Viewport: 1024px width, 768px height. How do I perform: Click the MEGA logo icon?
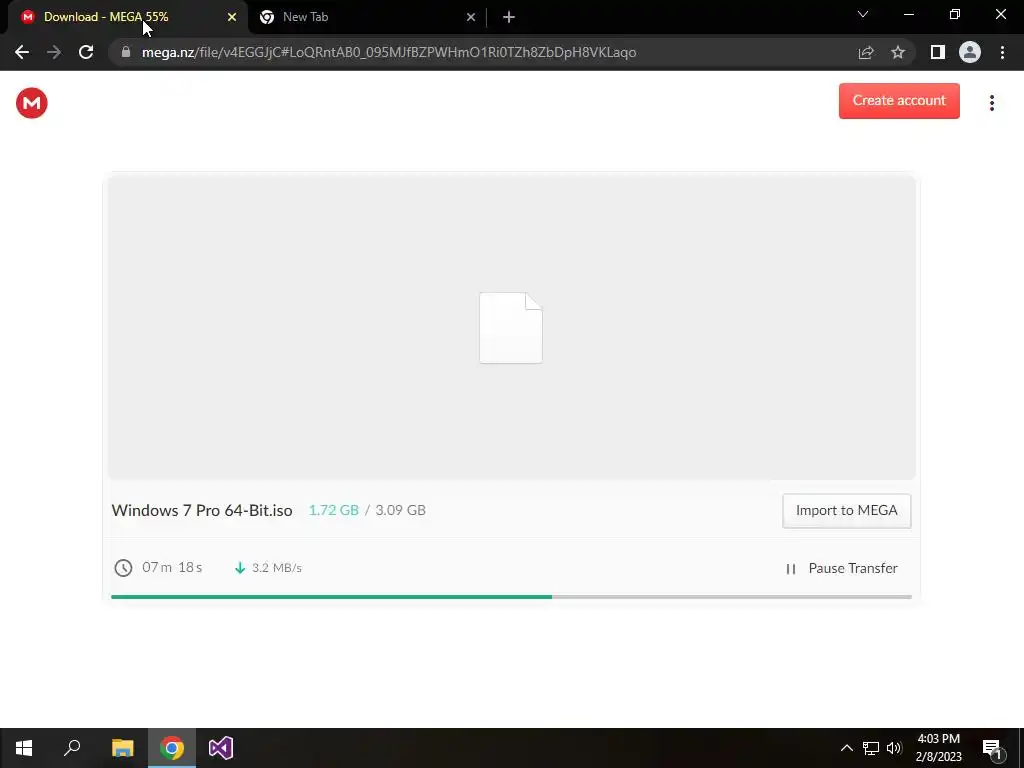[31, 103]
